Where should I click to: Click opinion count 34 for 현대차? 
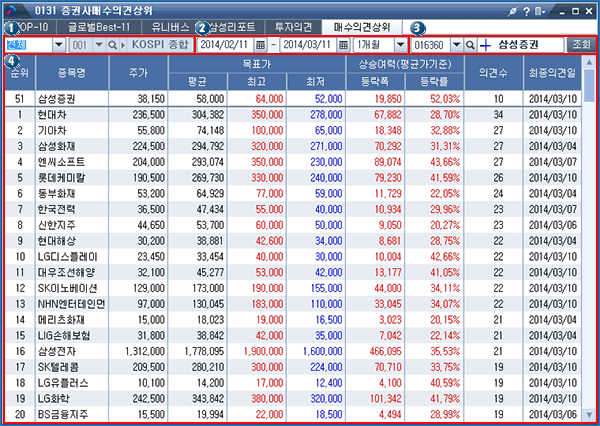[498, 115]
